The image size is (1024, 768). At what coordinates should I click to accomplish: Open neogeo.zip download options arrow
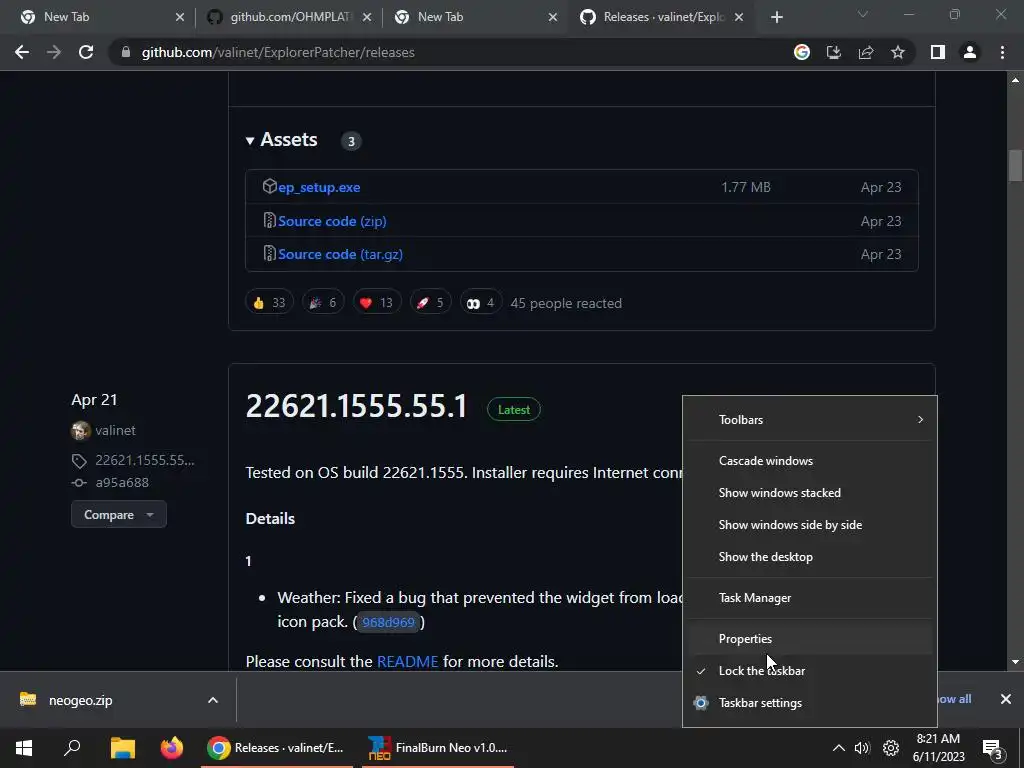pos(213,700)
